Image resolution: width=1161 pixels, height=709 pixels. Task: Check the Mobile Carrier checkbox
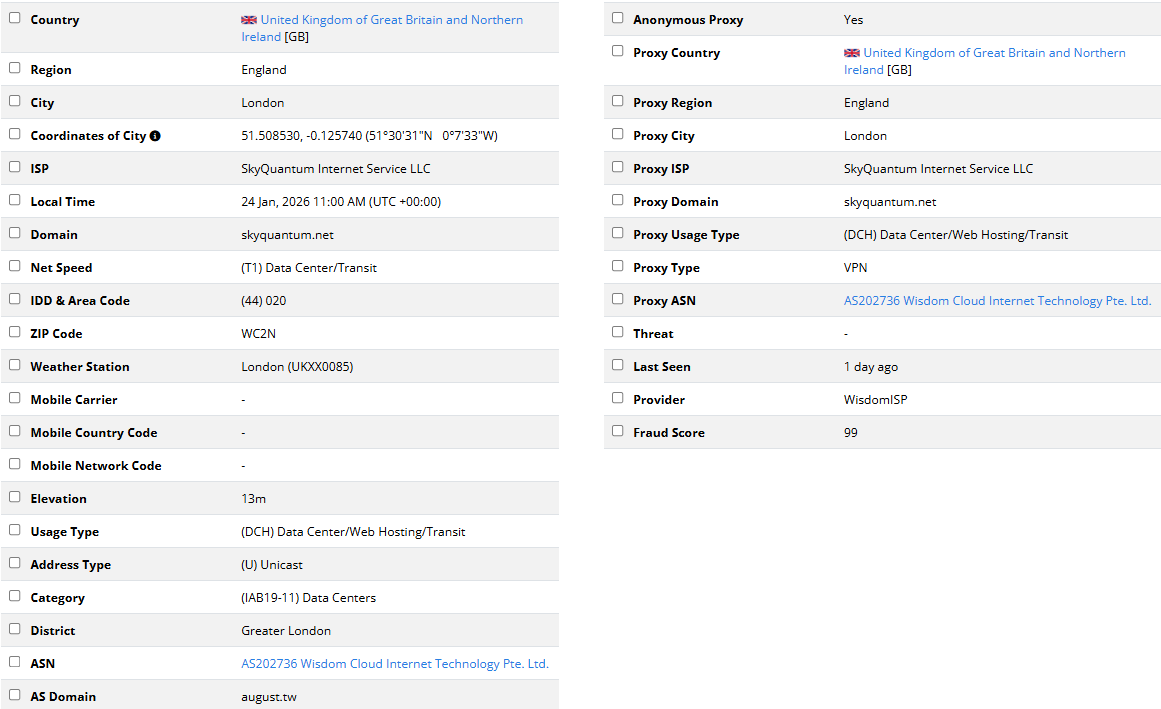click(x=15, y=398)
